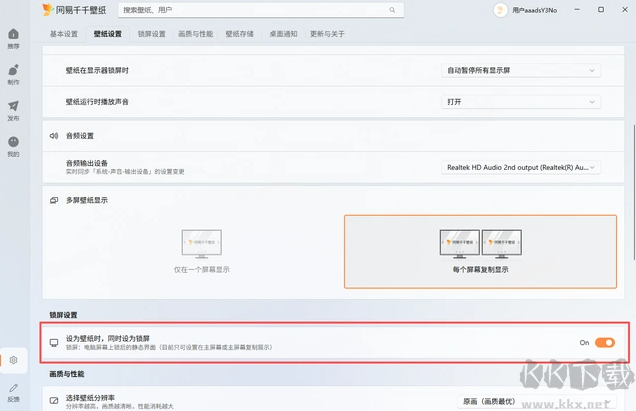This screenshot has height=411, width=636.
Task: Click the dual monitor thumbnail
Action: pos(481,244)
